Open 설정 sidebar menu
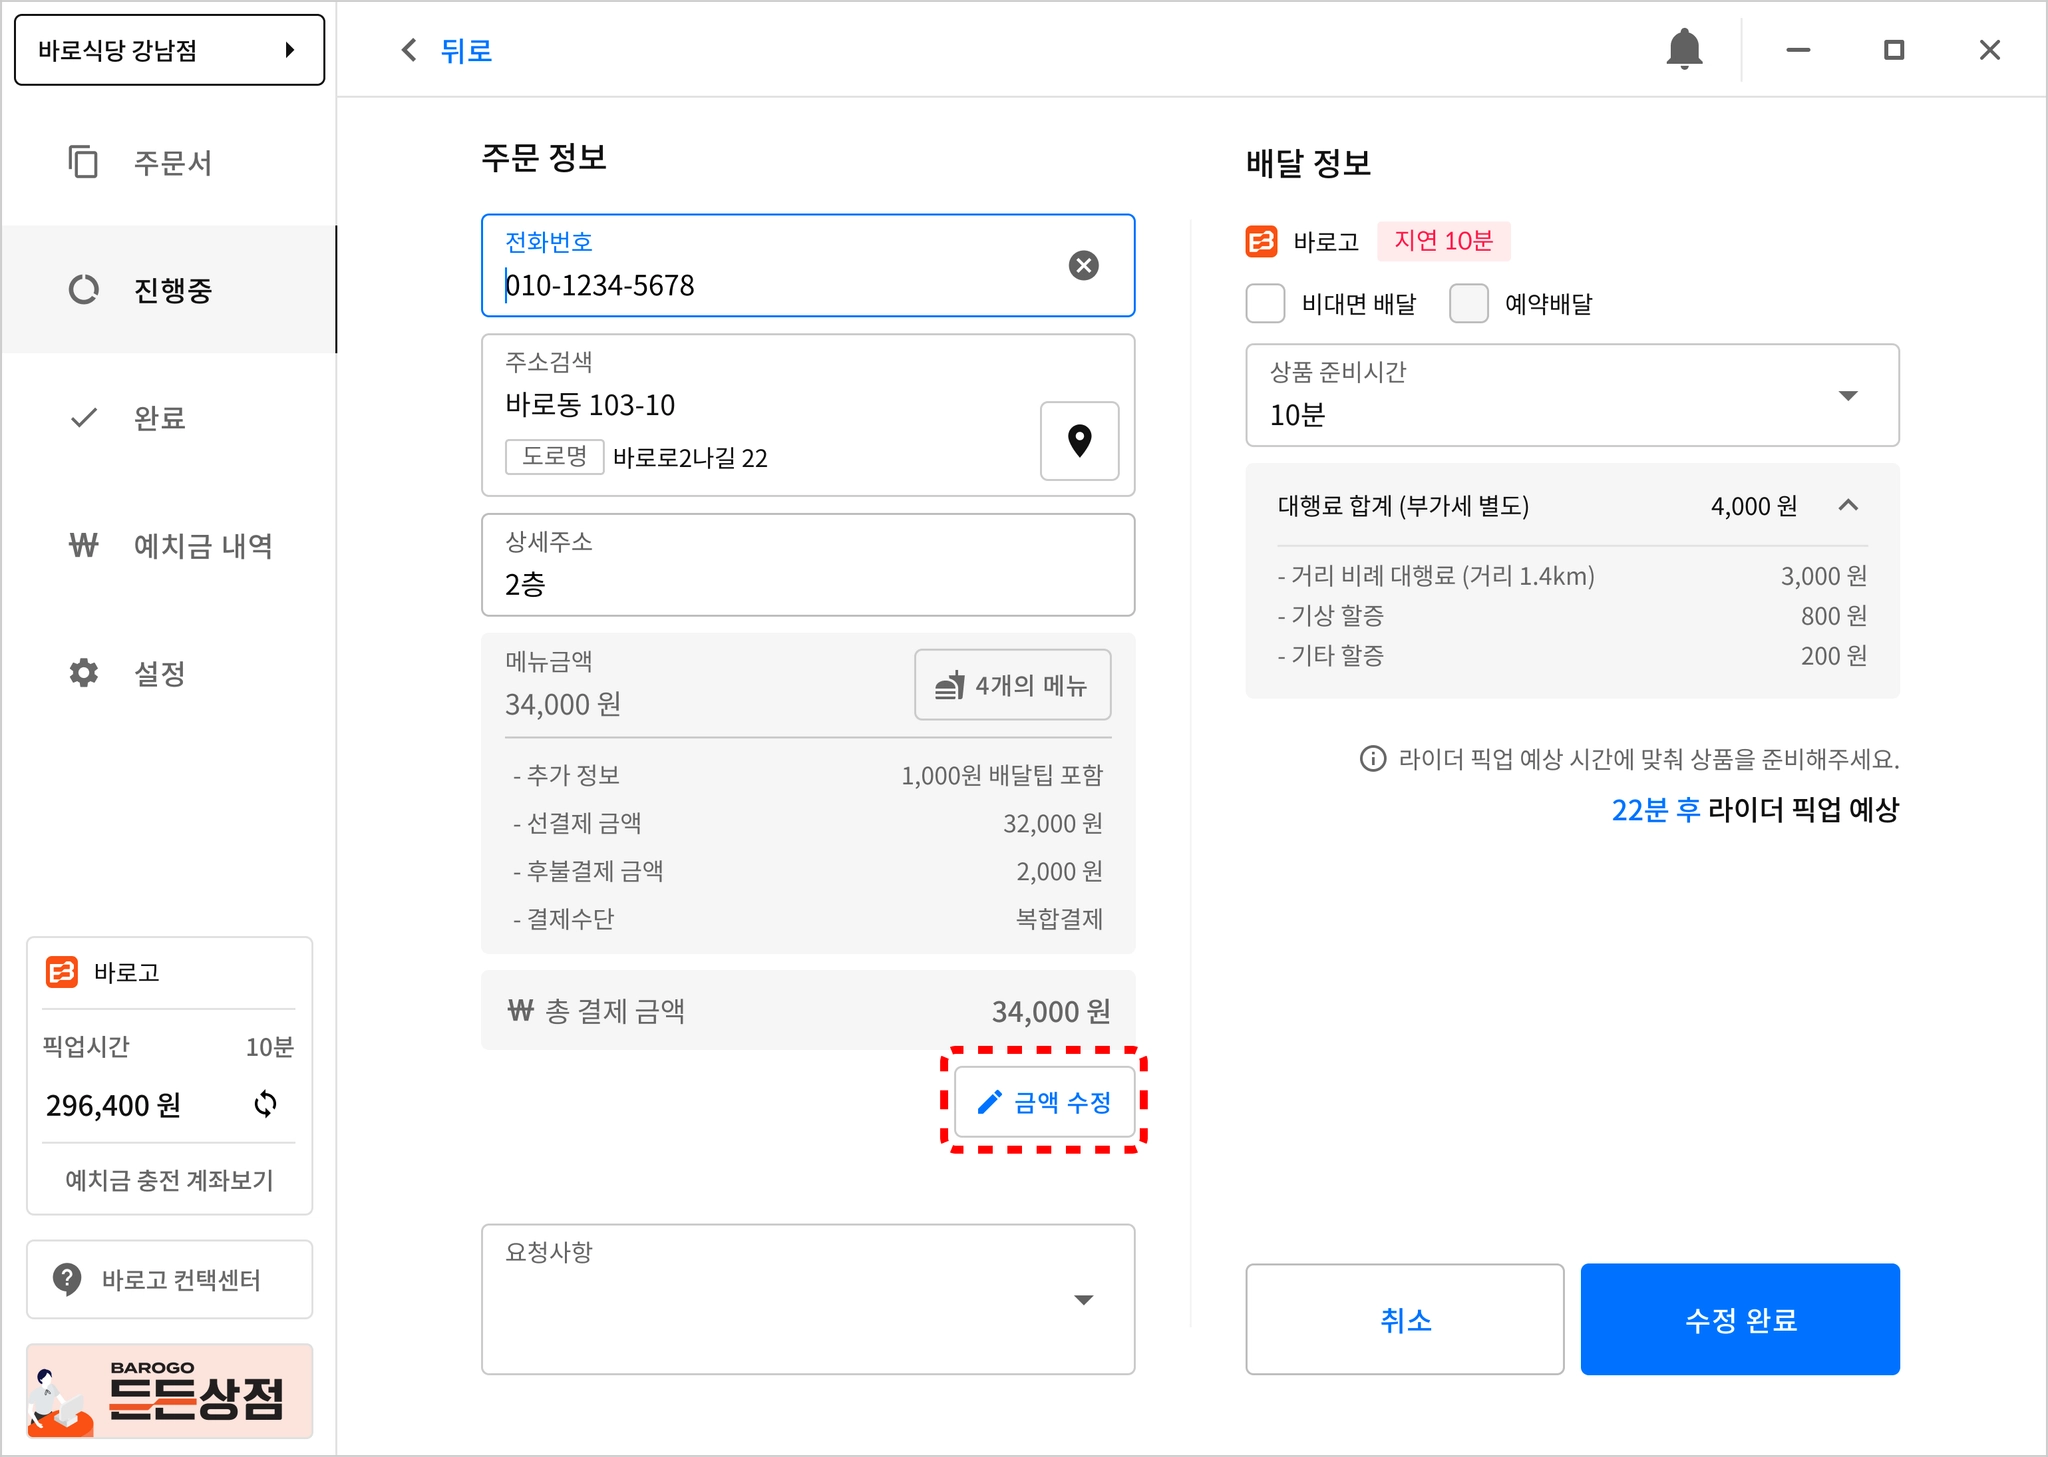 coord(160,673)
